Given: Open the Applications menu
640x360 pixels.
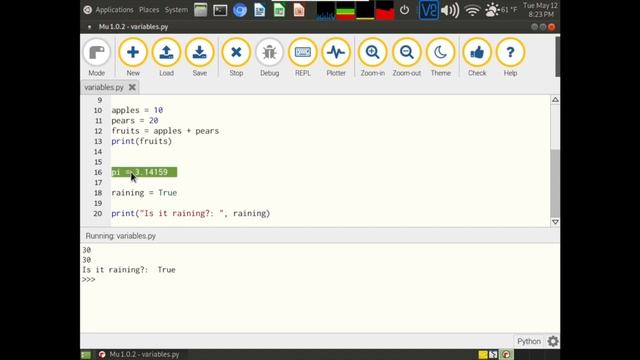Looking at the screenshot, I should tap(114, 10).
